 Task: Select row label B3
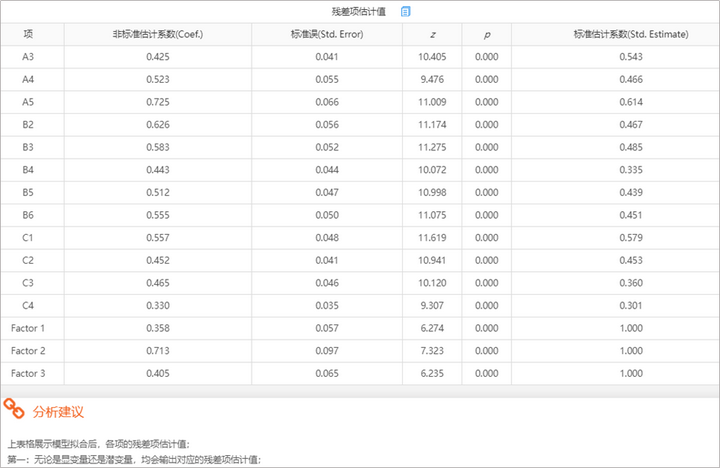28,147
